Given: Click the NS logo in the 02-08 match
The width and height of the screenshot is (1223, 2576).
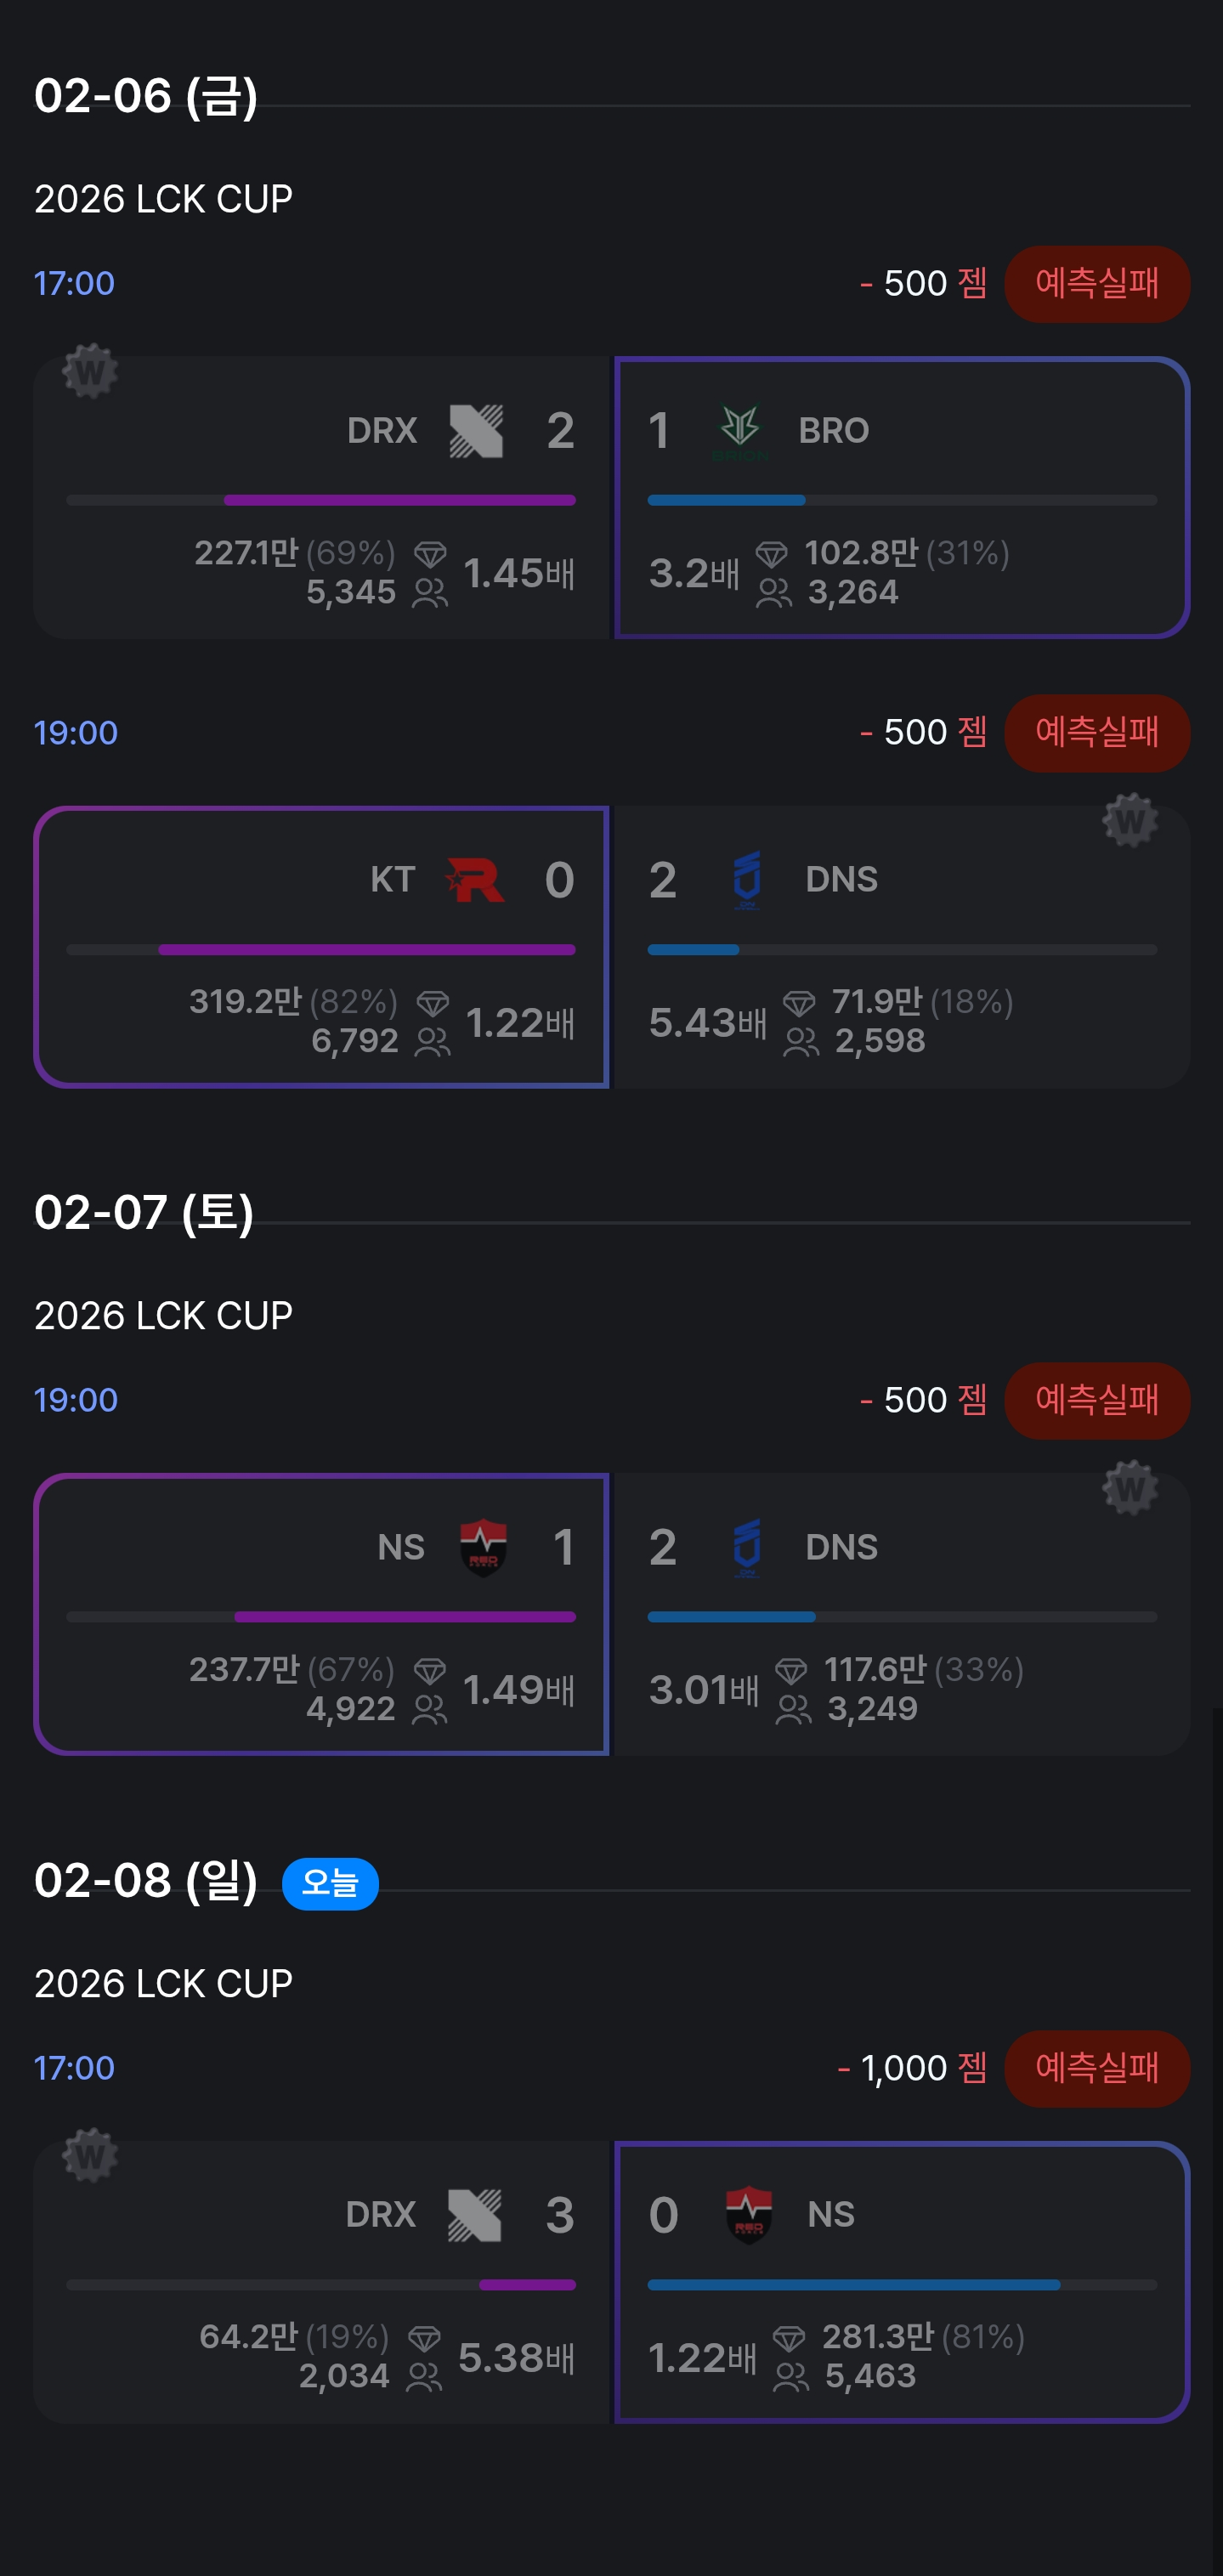Looking at the screenshot, I should pyautogui.click(x=748, y=2215).
